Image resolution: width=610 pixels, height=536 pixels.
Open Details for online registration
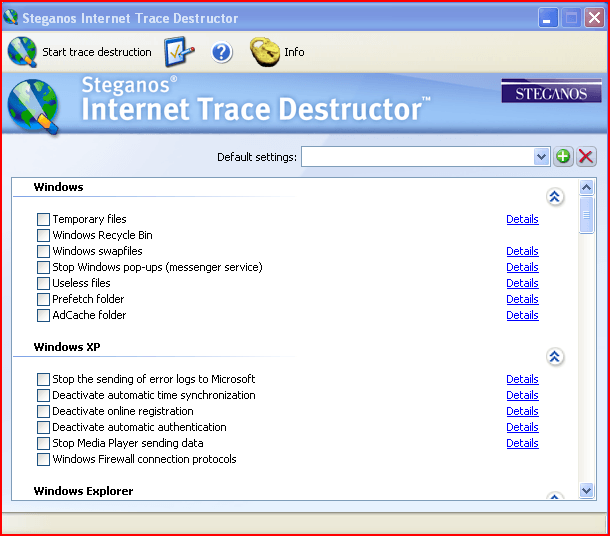point(522,411)
